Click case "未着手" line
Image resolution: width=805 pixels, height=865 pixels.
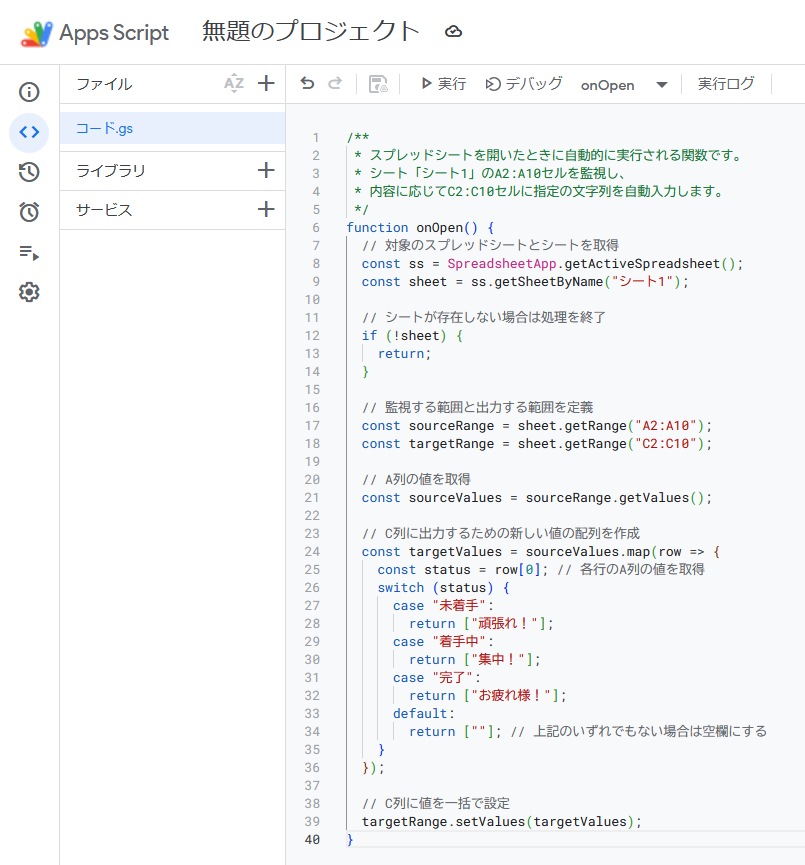click(444, 606)
